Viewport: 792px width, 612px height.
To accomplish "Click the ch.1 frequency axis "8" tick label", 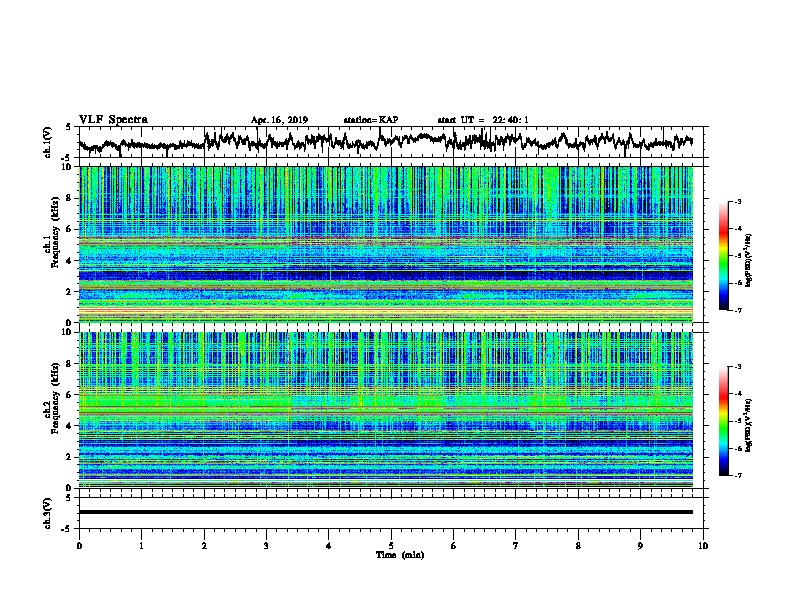I will tap(70, 198).
